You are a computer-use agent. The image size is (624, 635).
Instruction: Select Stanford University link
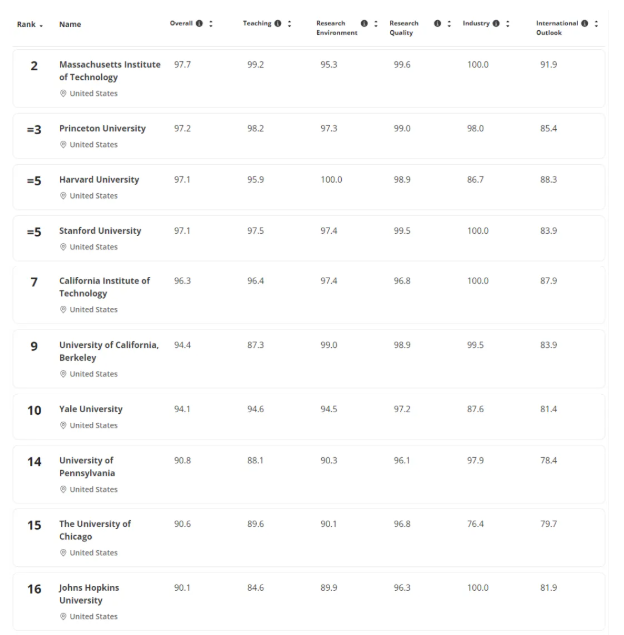[100, 231]
